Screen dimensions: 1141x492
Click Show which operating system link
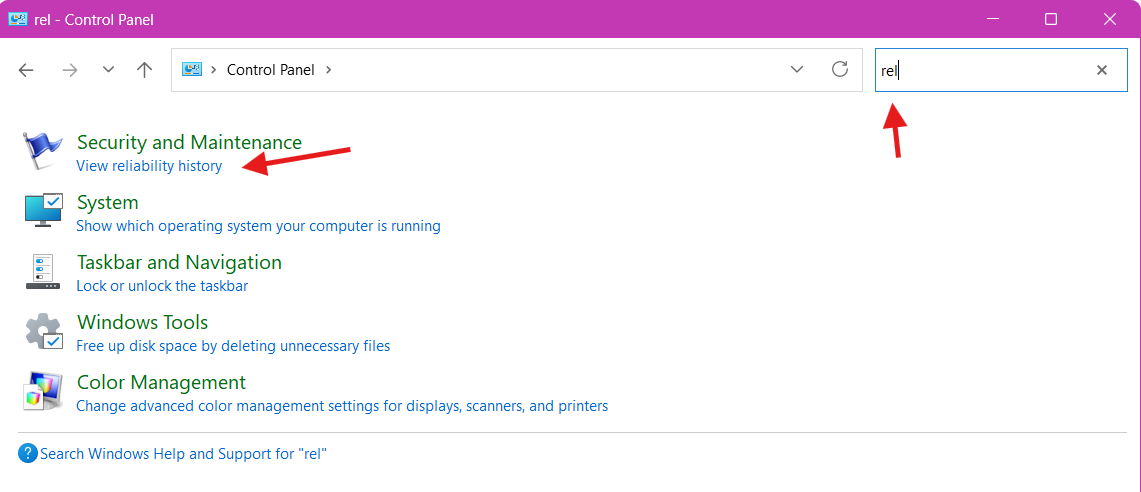tap(258, 226)
